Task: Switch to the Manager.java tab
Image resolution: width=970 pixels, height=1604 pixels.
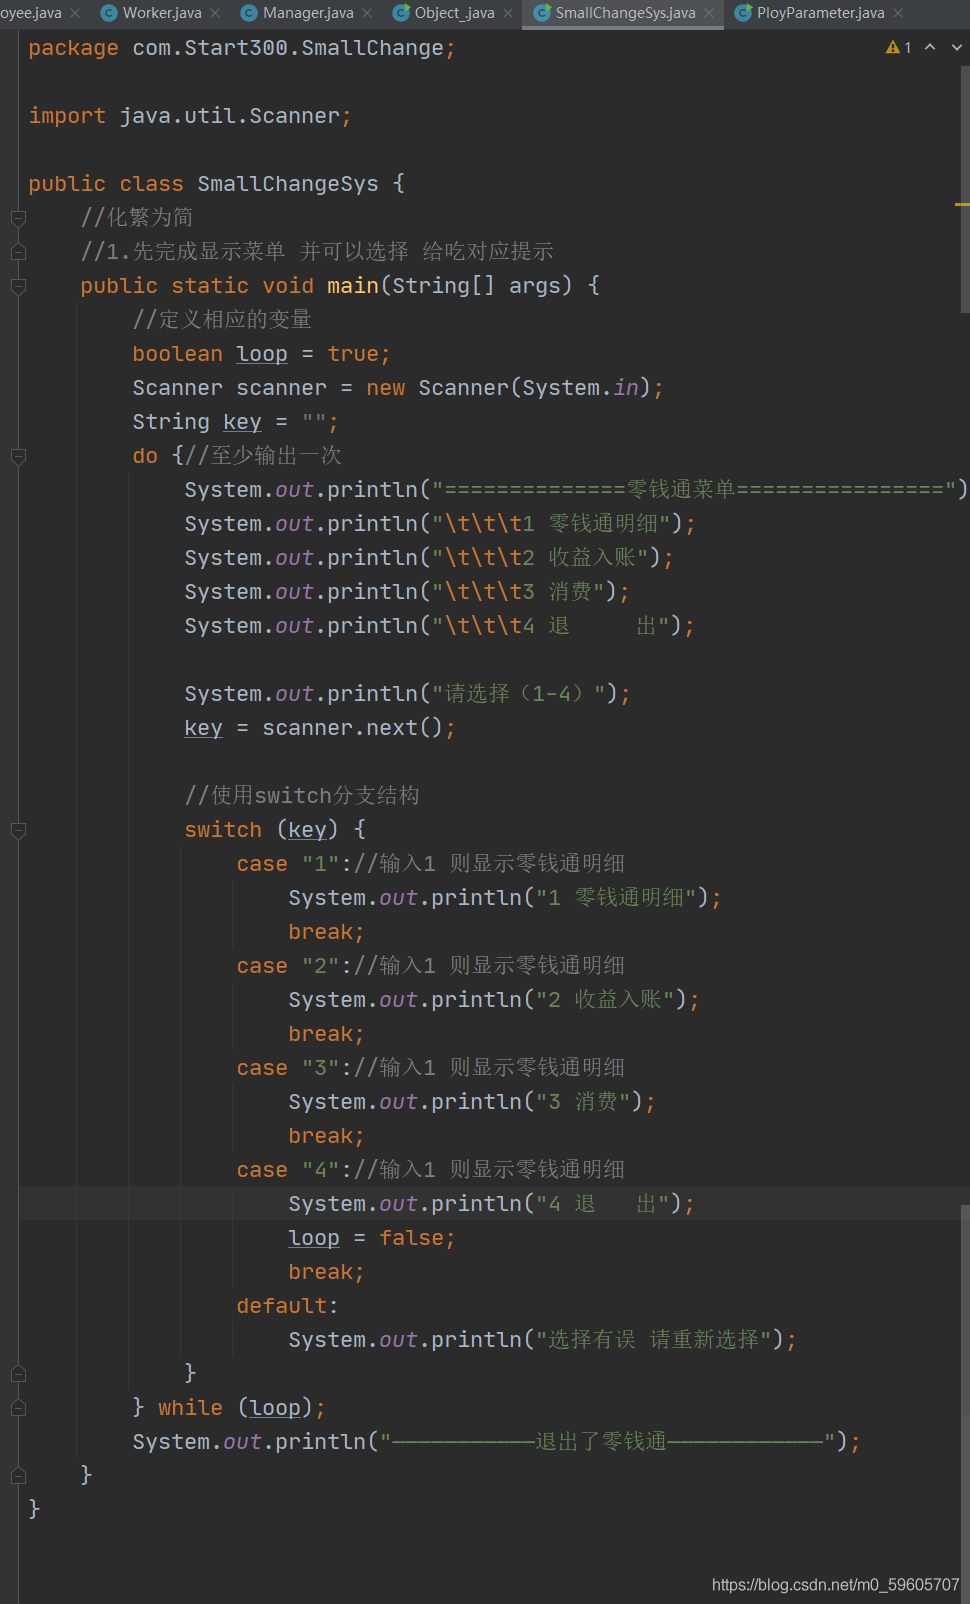Action: (x=308, y=13)
